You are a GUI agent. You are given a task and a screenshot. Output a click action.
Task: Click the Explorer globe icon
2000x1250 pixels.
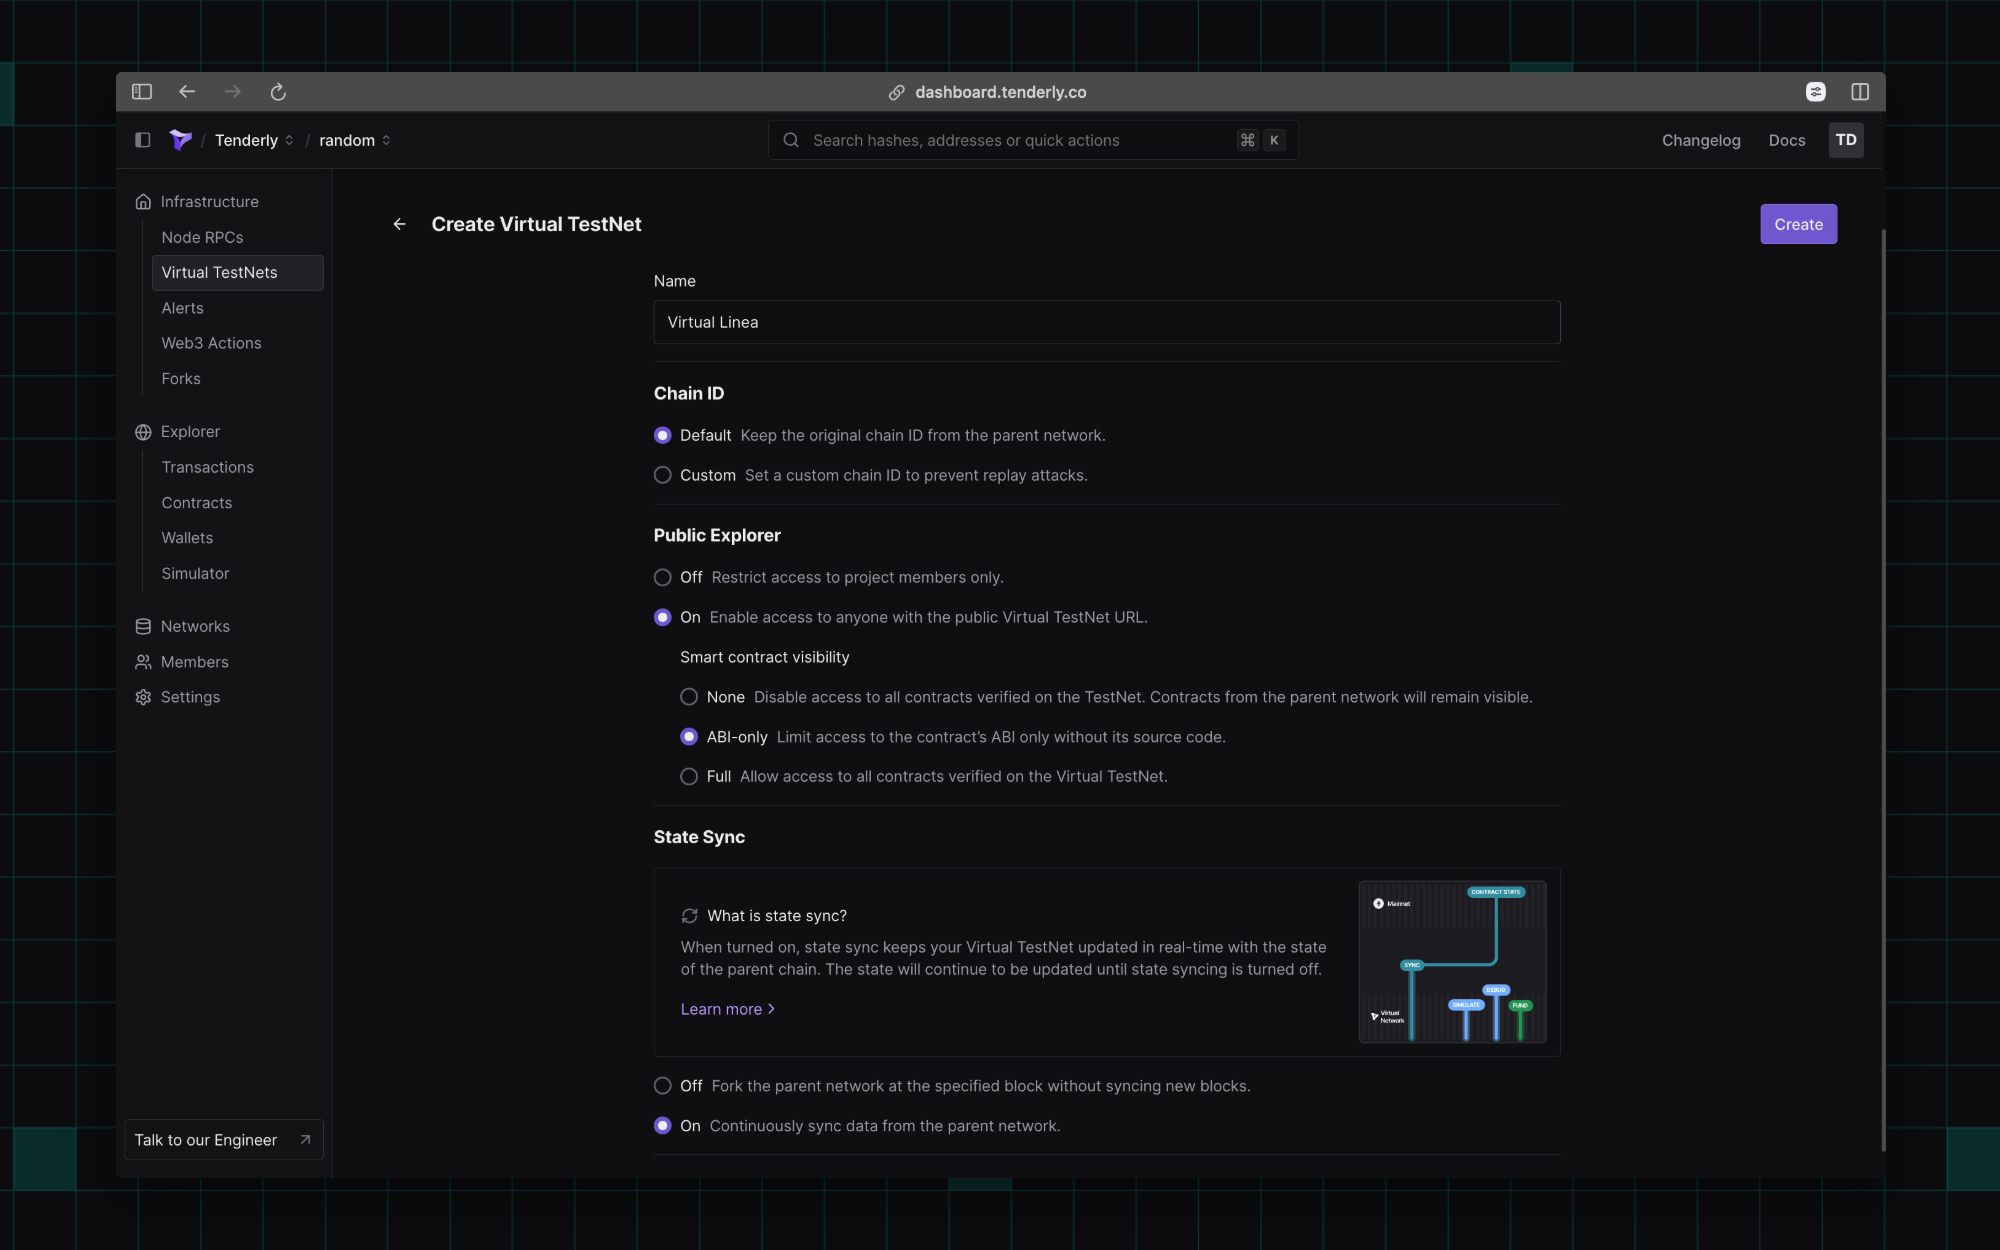click(143, 431)
